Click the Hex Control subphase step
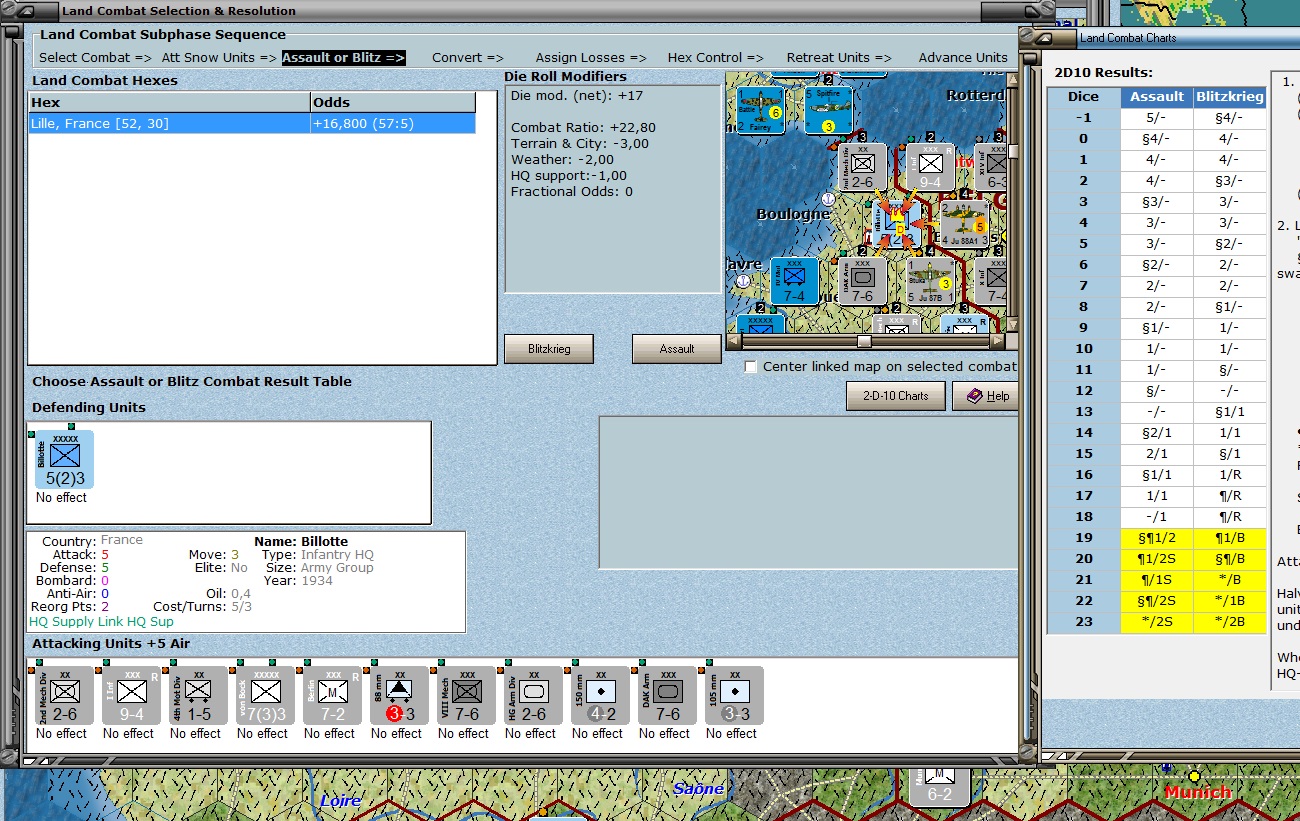Screen dimensions: 1300x821 pos(716,58)
